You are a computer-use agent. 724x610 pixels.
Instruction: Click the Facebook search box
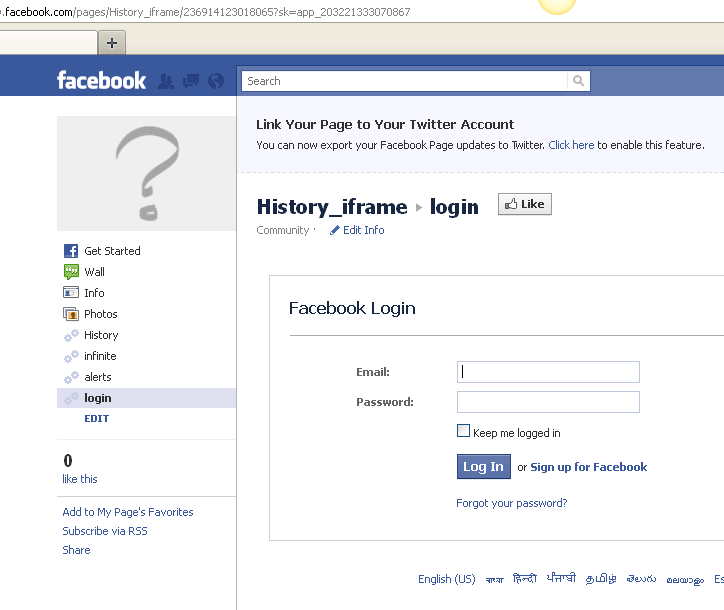coord(405,81)
